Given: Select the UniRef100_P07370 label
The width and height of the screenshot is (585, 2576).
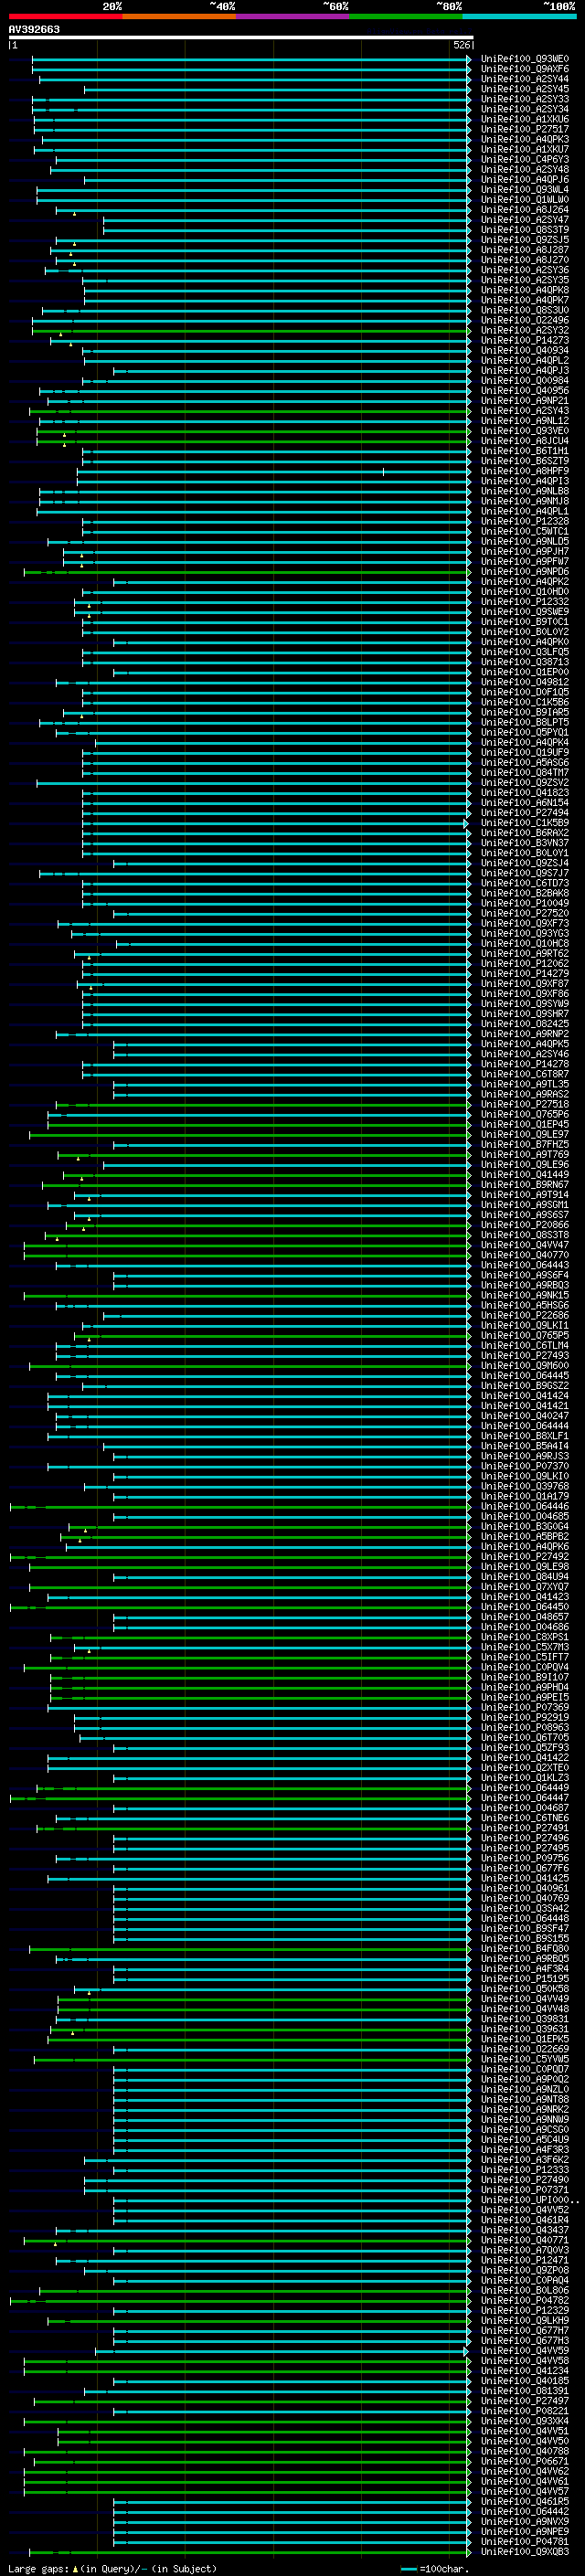Looking at the screenshot, I should (525, 1466).
